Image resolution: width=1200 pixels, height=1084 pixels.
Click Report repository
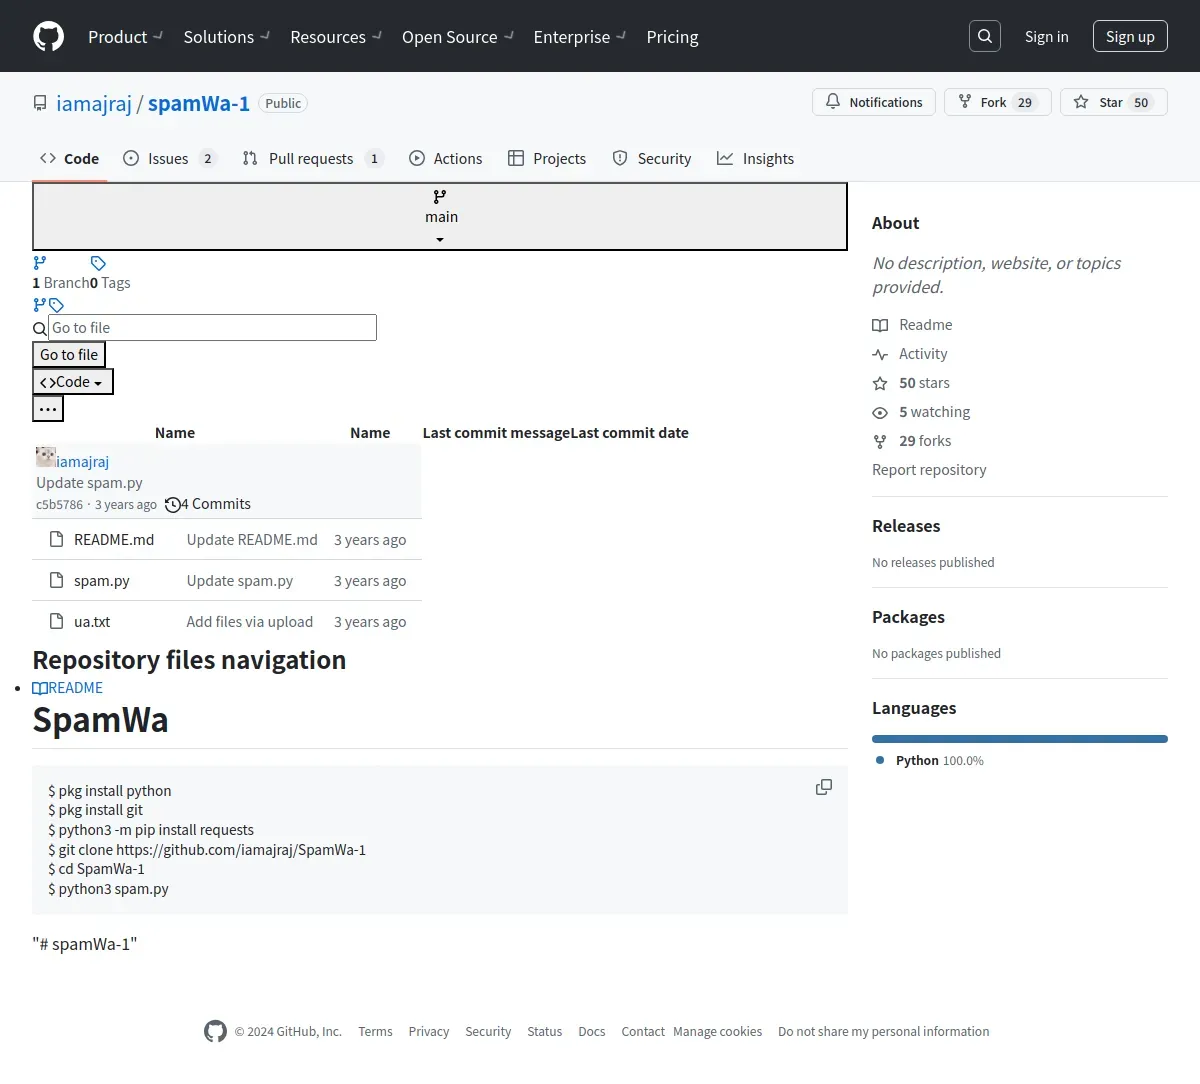[929, 470]
